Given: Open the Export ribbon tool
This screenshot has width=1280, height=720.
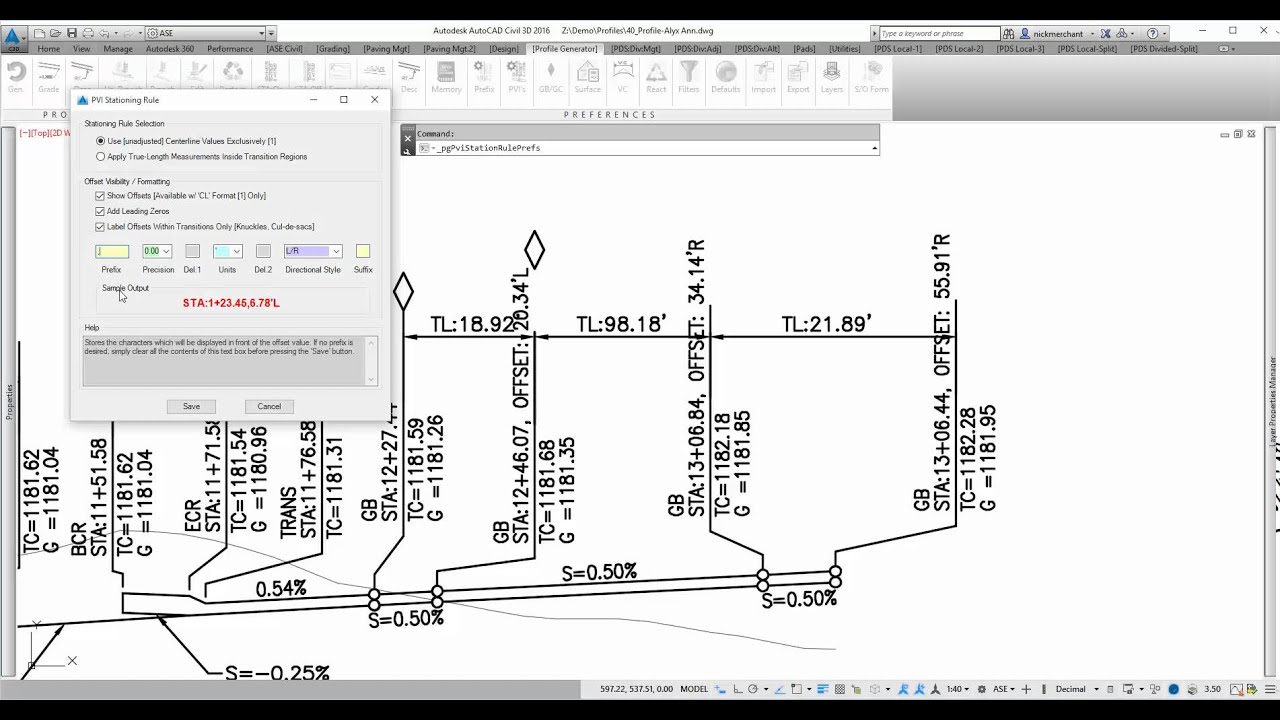Looking at the screenshot, I should [x=798, y=77].
